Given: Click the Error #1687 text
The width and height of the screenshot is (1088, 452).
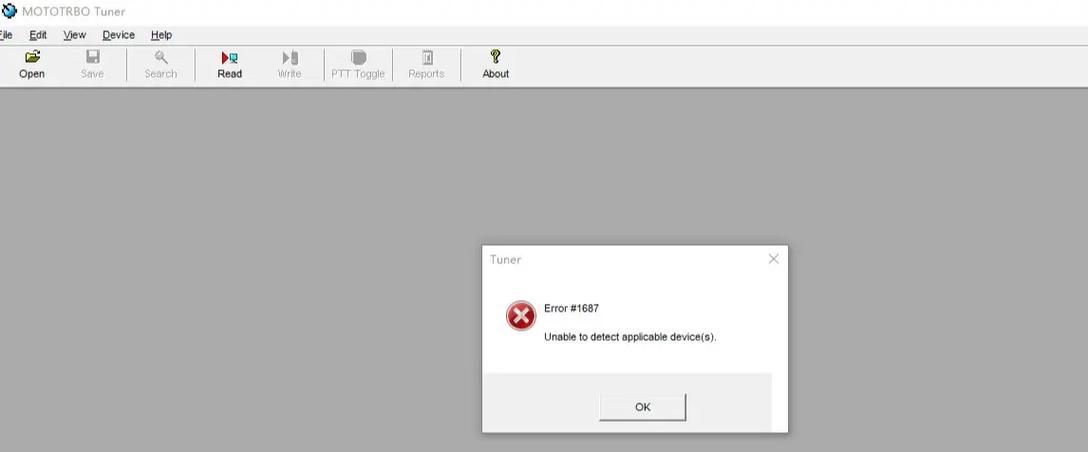Looking at the screenshot, I should point(571,308).
